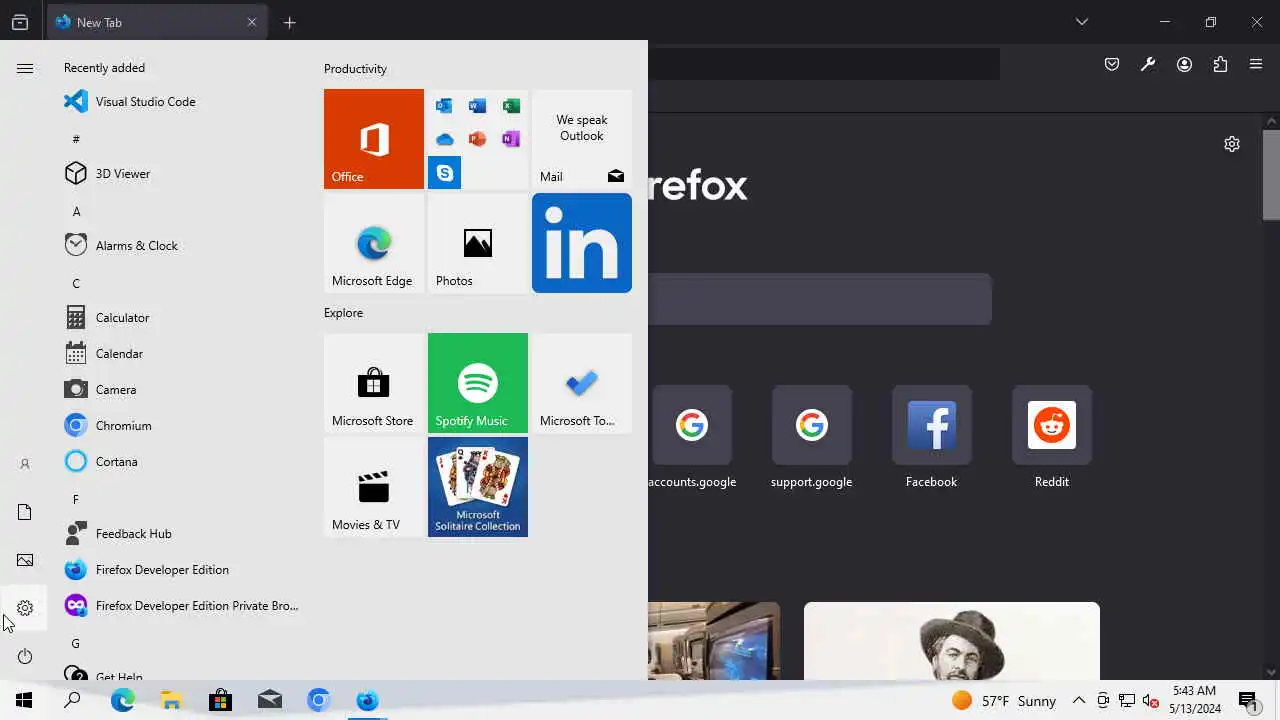
Task: Open File Explorer from the taskbar
Action: [x=171, y=700]
